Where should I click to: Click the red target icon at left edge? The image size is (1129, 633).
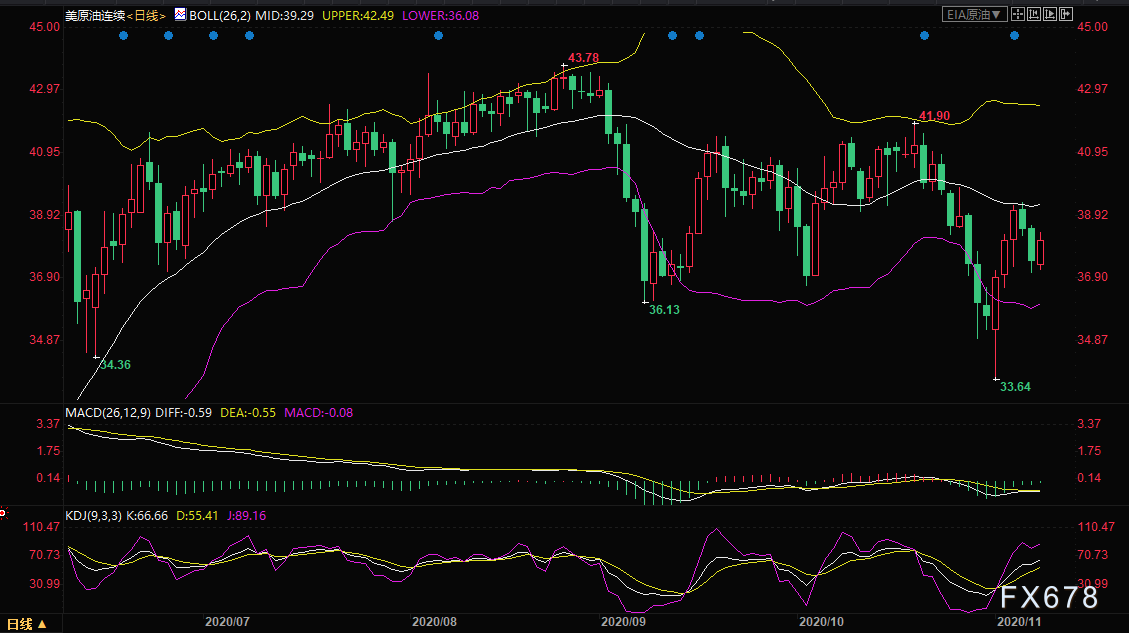point(3,513)
